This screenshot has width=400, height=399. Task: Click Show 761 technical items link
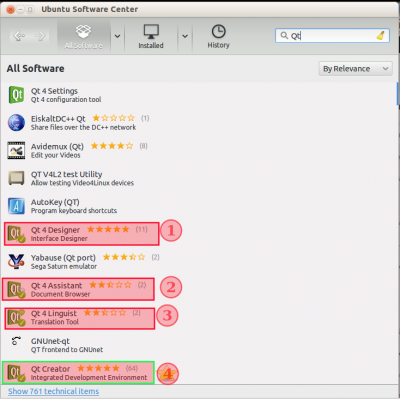point(53,391)
